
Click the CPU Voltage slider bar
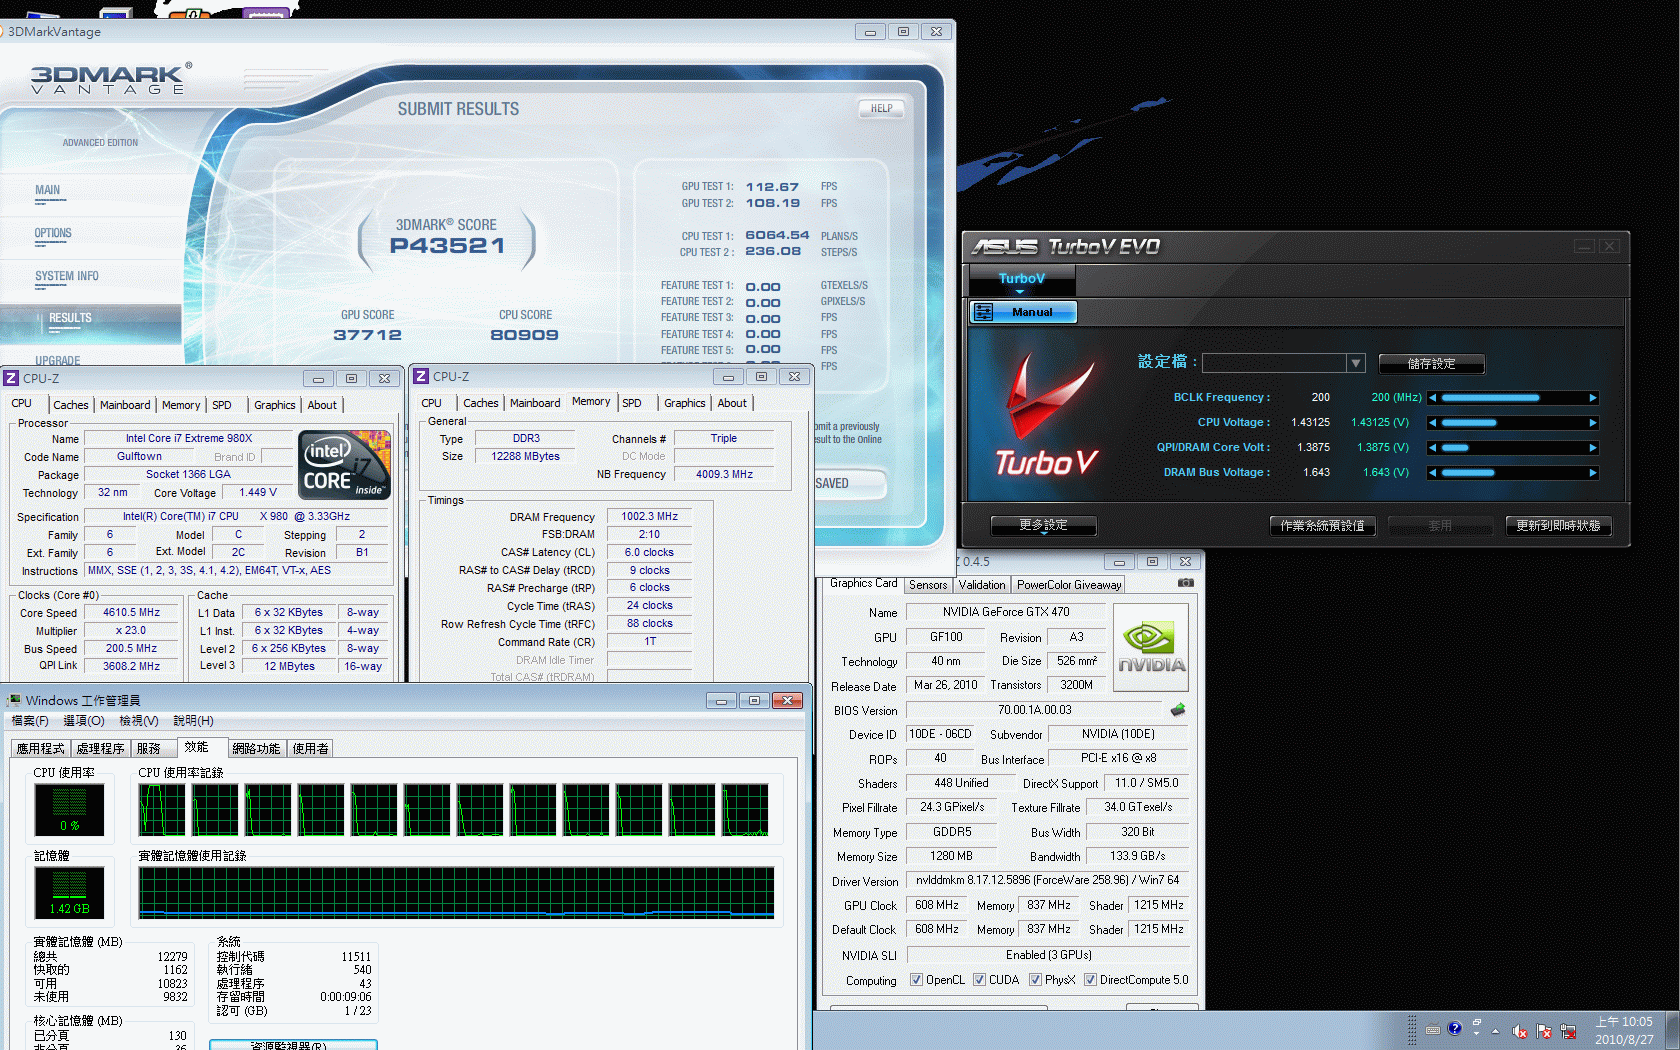coord(1513,423)
